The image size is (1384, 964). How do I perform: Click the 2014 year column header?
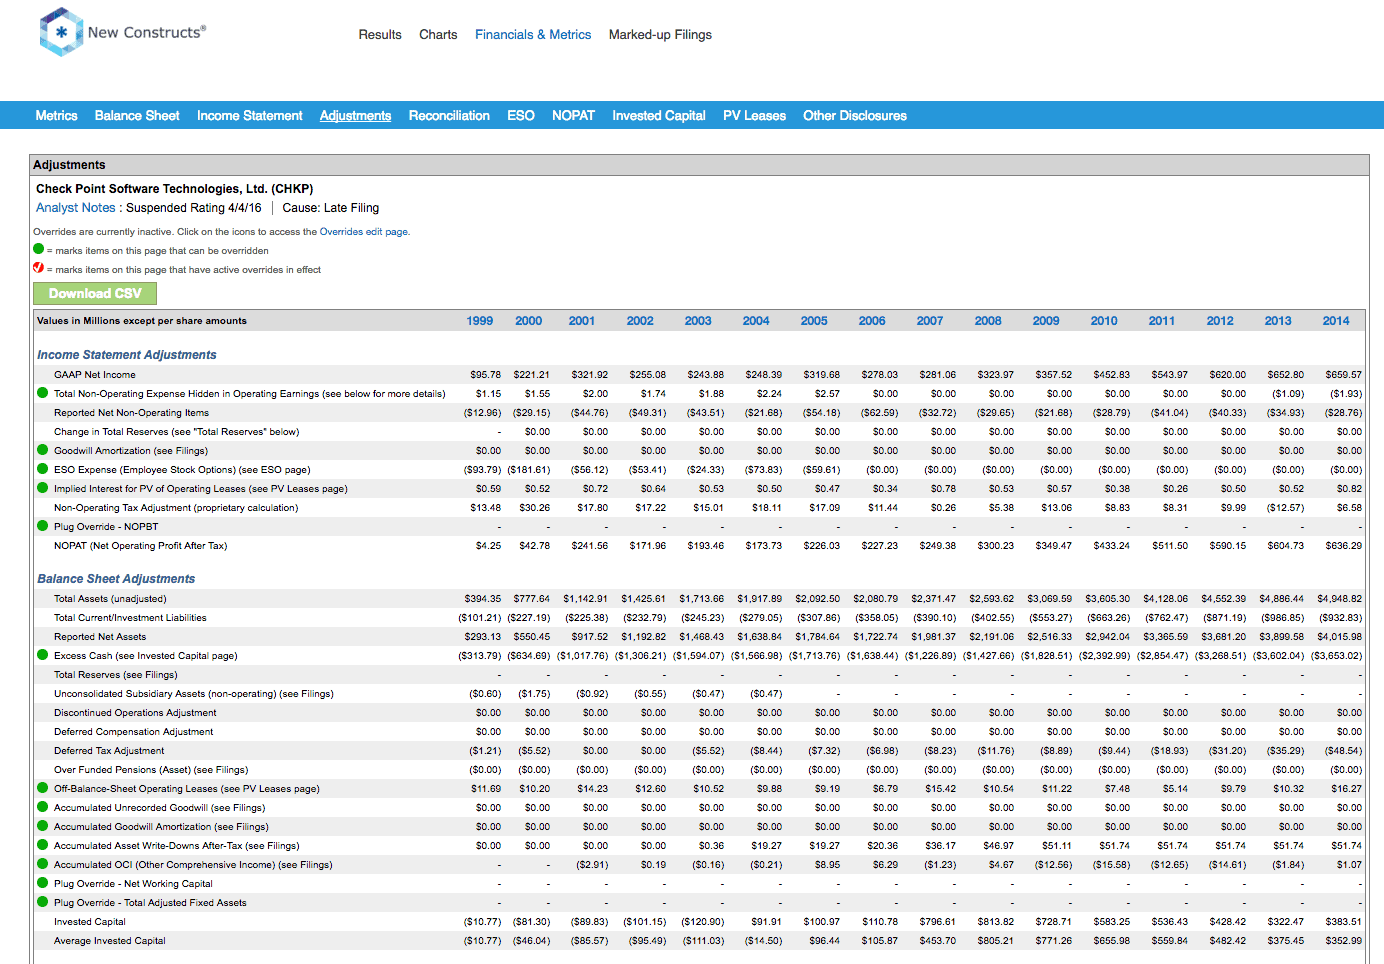point(1336,321)
